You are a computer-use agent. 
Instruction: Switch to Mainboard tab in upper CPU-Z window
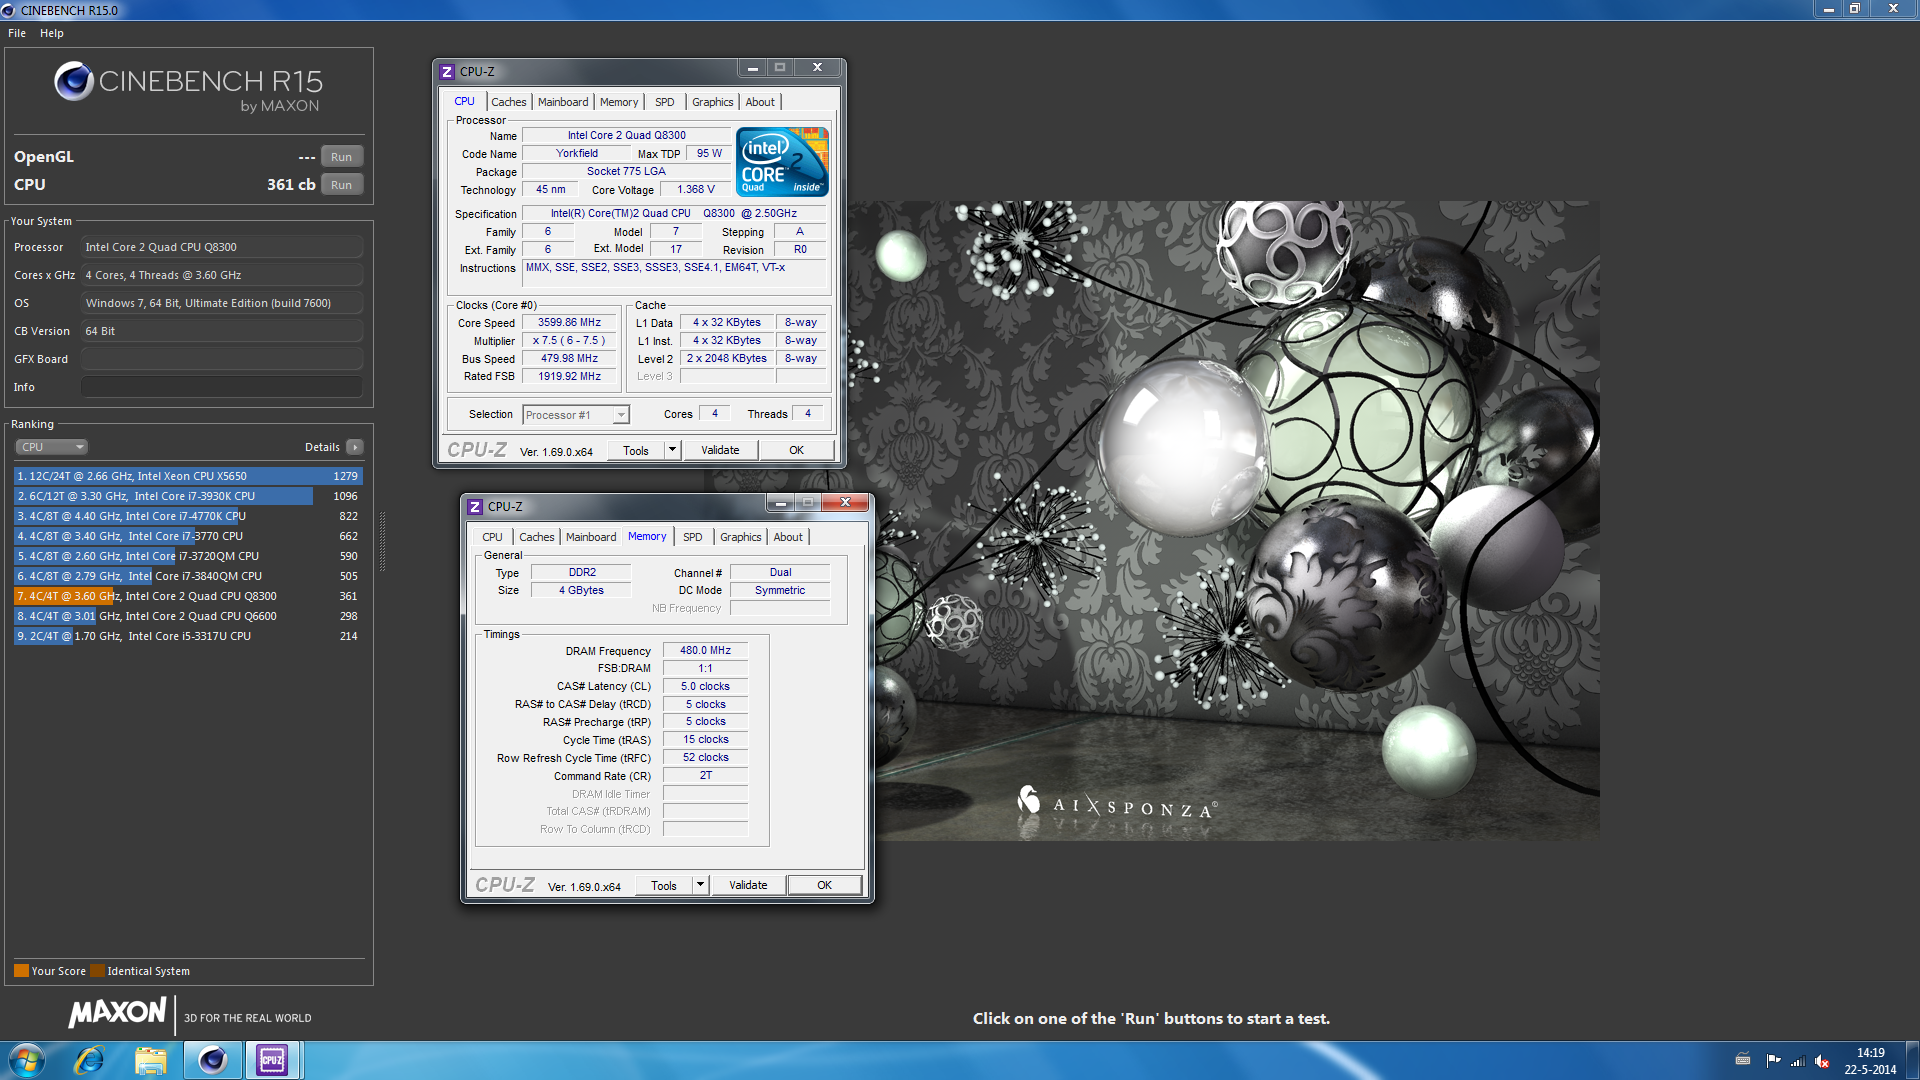[563, 102]
